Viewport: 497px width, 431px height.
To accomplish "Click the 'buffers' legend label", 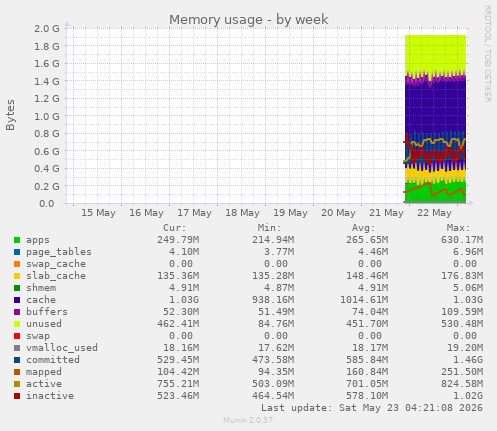I will (47, 312).
